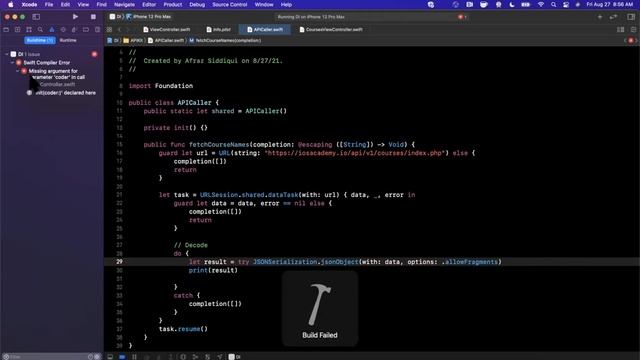640x360 pixels.
Task: Open the DI scheme selector
Action: 116,17
